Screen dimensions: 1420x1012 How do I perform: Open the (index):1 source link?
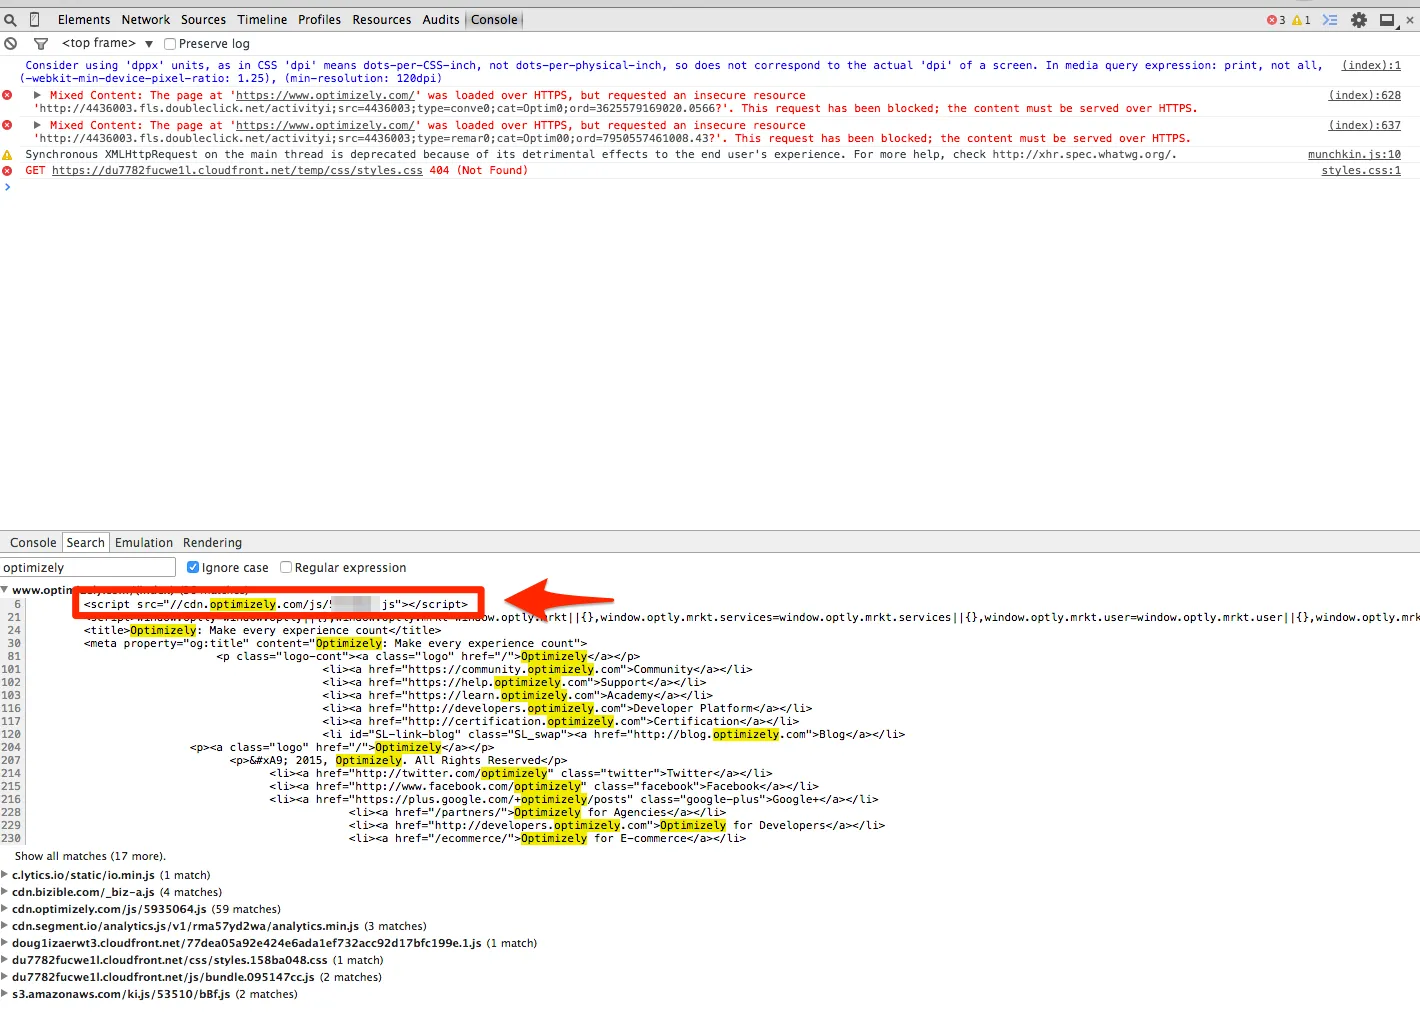point(1371,65)
